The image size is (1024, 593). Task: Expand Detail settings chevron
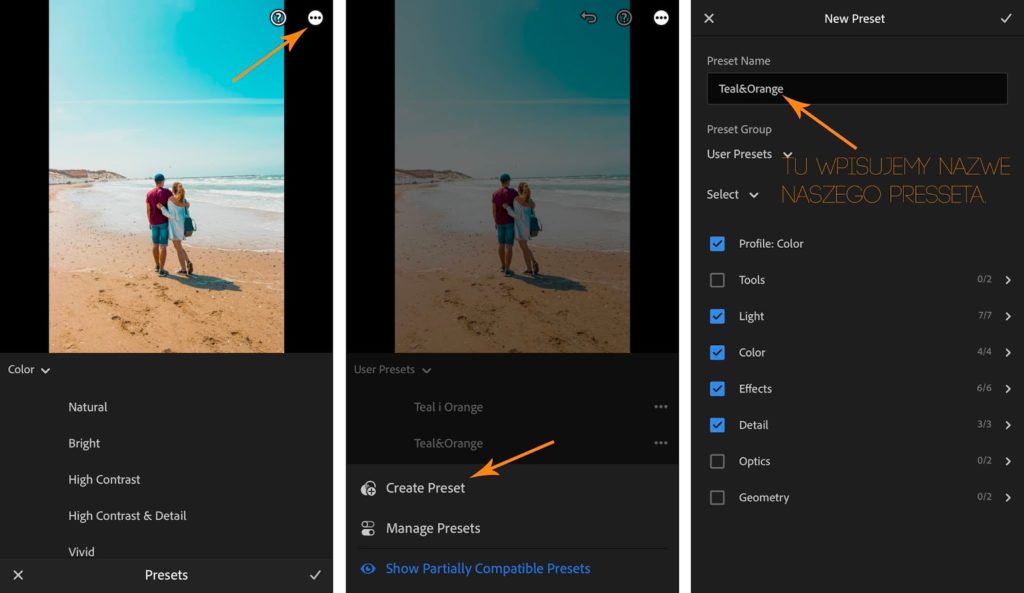coord(1008,425)
